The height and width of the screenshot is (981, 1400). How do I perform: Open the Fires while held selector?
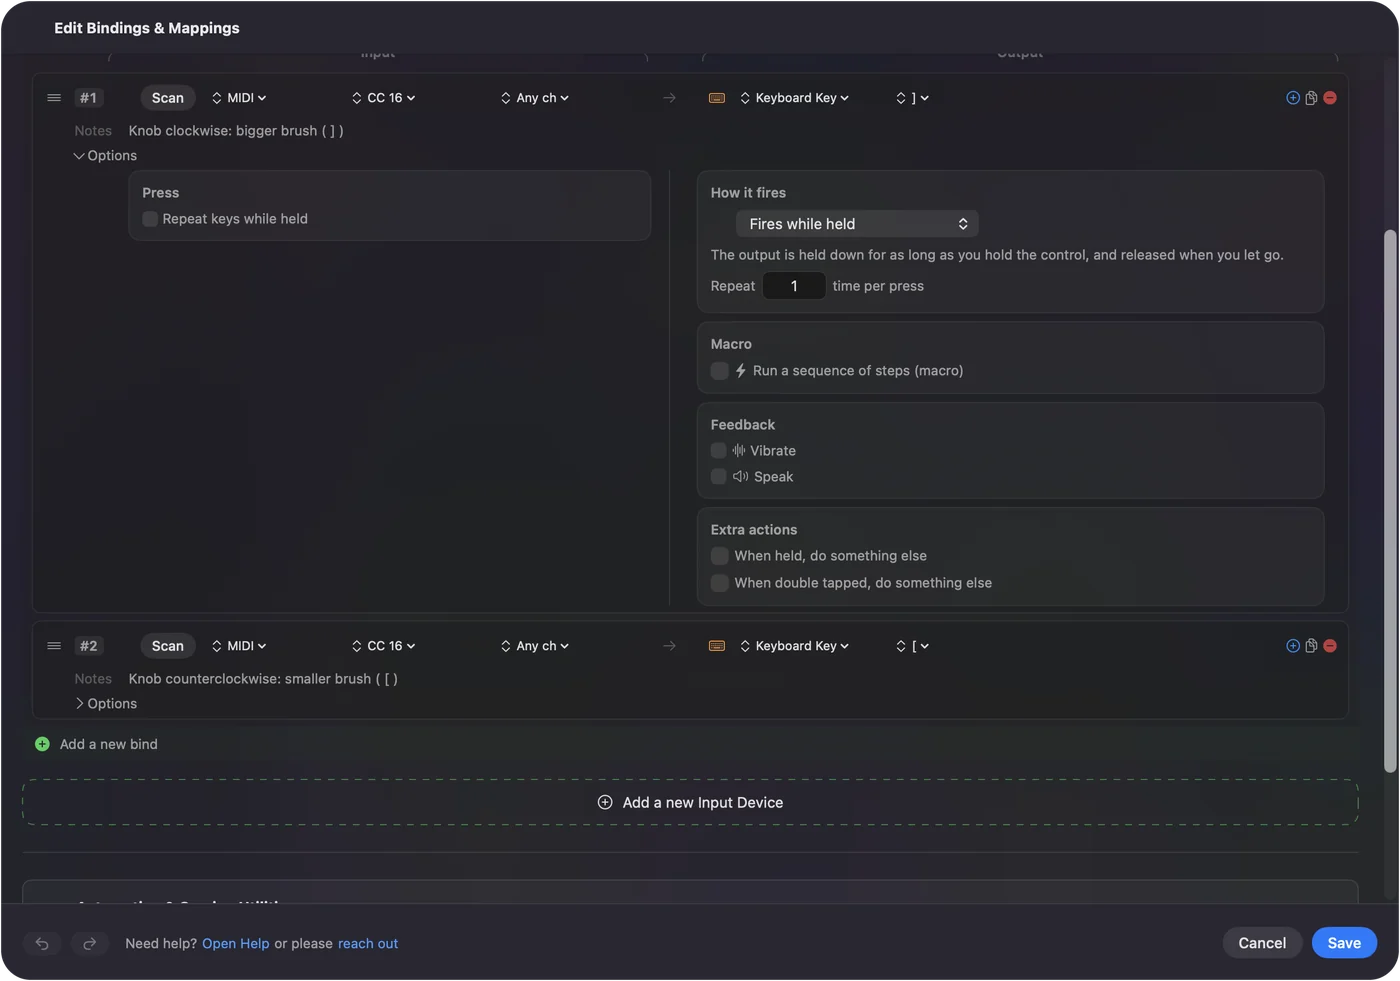(x=857, y=224)
